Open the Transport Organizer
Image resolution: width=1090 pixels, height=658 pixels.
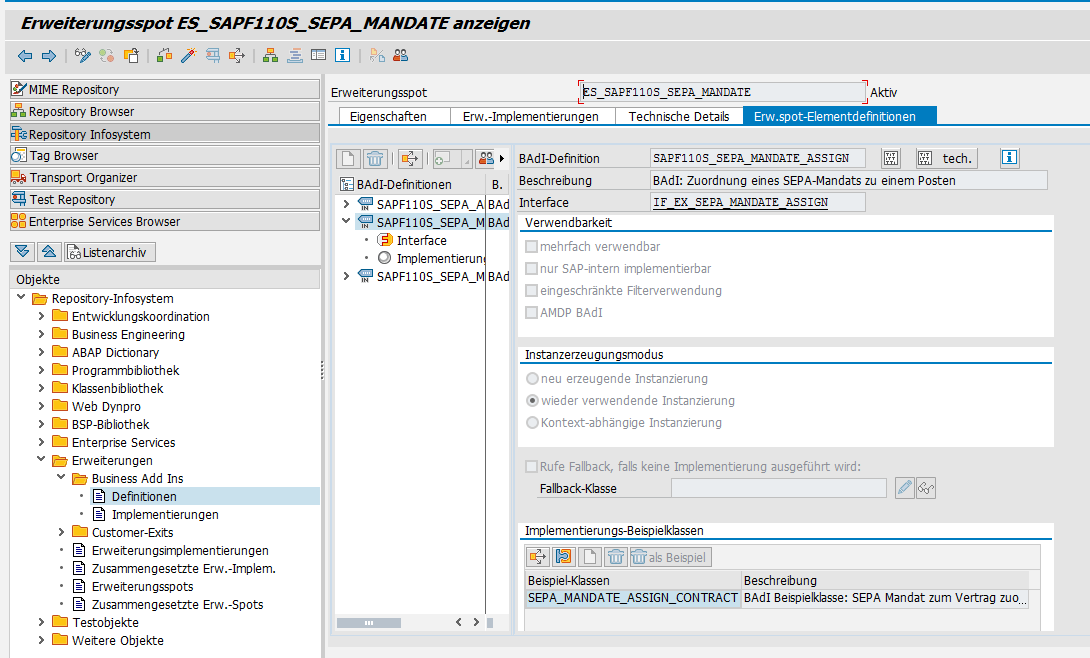pos(83,178)
